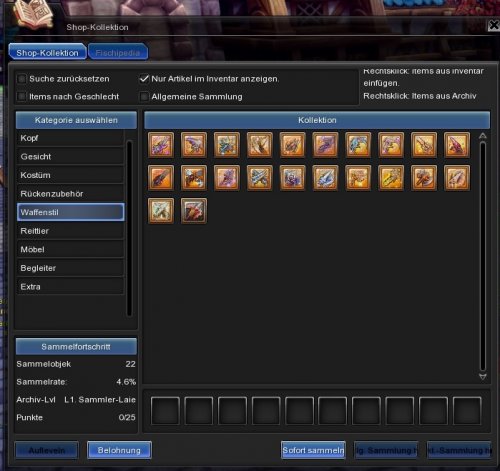Viewport: 500px width, 471px height.
Task: Click the Aufleveln button
Action: [x=47, y=450]
